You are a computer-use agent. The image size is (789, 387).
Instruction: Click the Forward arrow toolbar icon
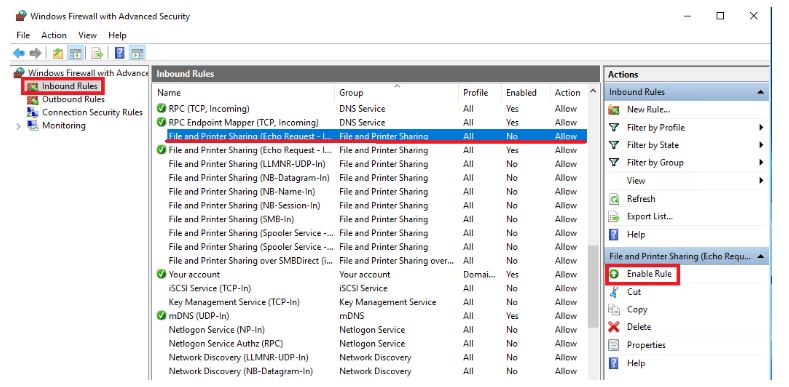pyautogui.click(x=35, y=53)
